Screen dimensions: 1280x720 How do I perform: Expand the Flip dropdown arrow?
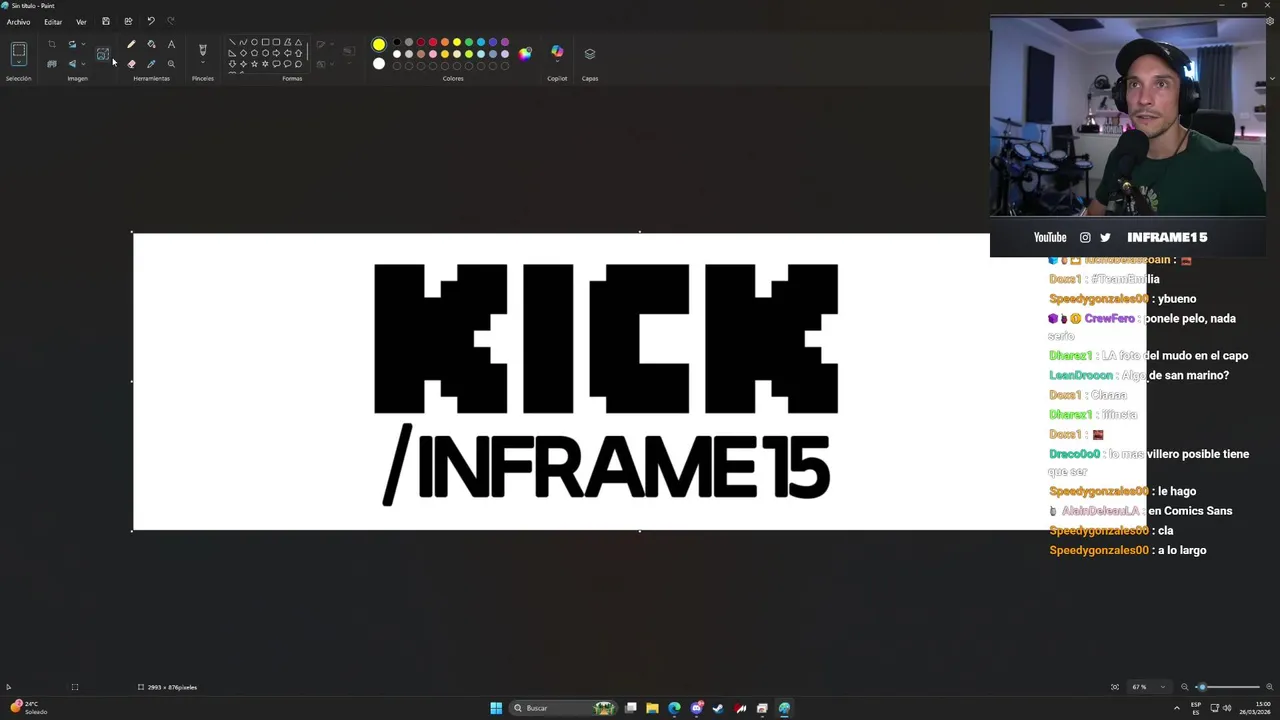83,64
